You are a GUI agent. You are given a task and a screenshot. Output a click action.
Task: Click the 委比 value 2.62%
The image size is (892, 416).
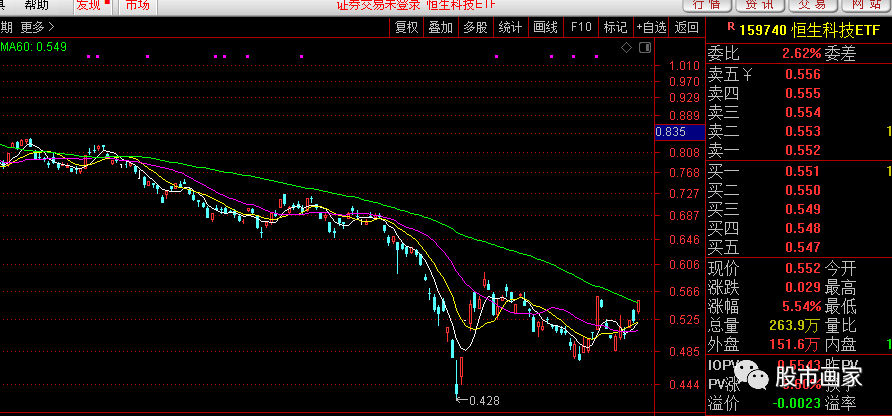(802, 54)
